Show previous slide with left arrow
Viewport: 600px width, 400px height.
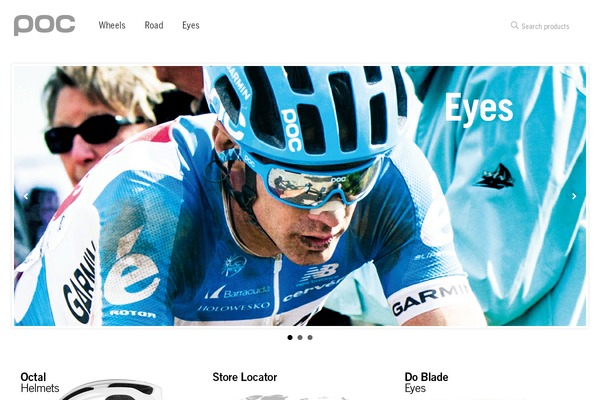26,196
